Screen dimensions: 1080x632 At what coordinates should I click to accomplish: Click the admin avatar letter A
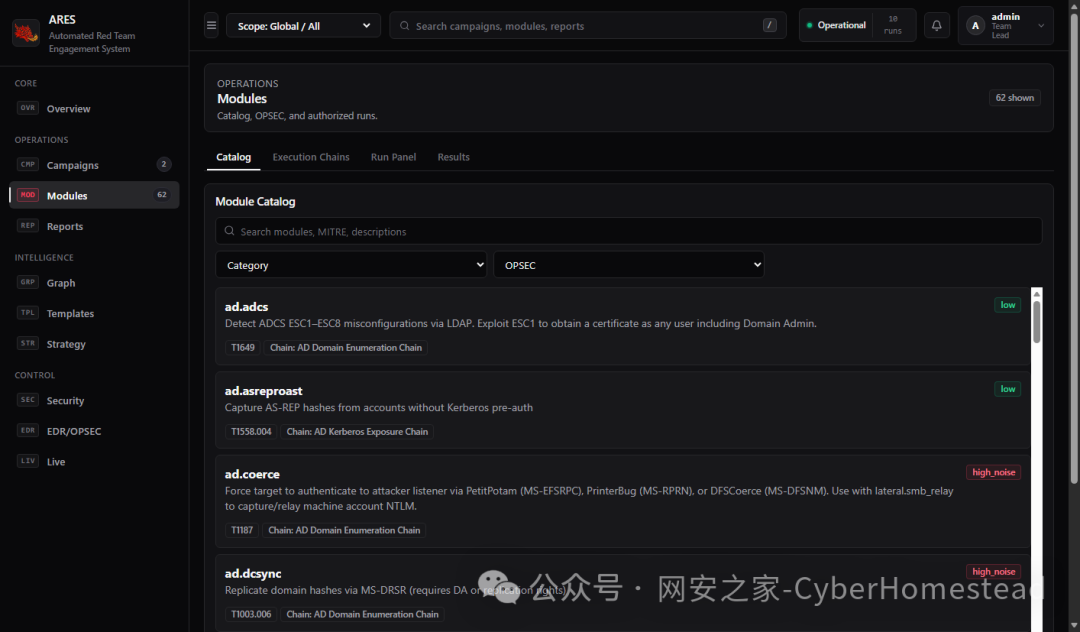(975, 25)
